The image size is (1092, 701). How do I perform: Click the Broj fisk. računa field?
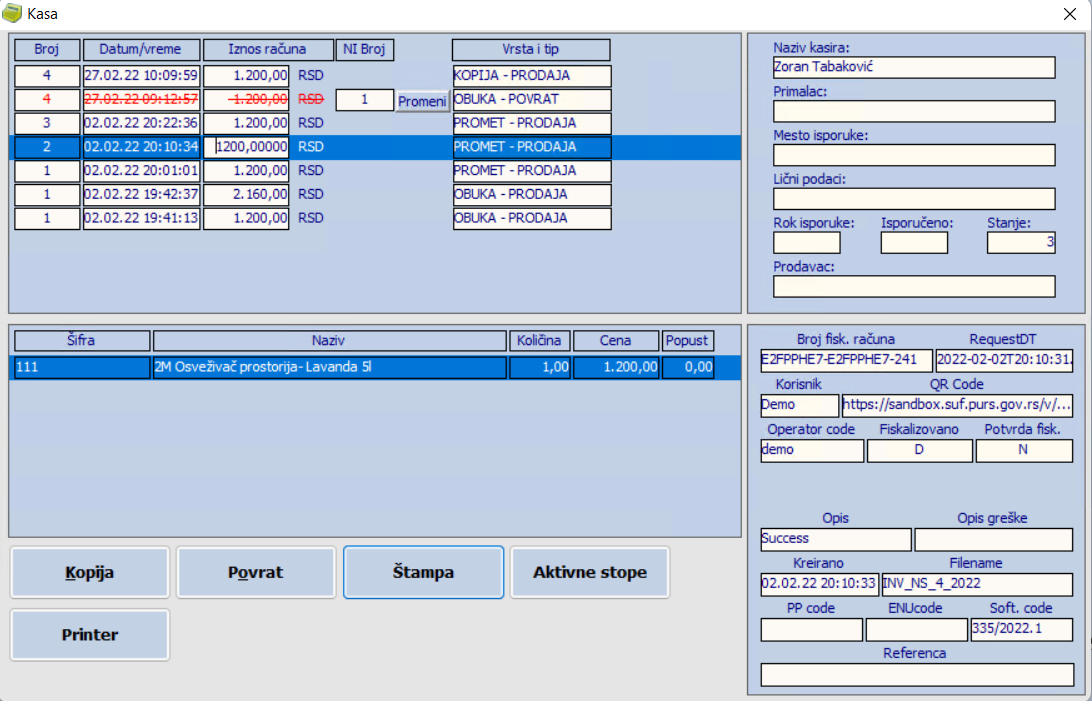pyautogui.click(x=846, y=360)
